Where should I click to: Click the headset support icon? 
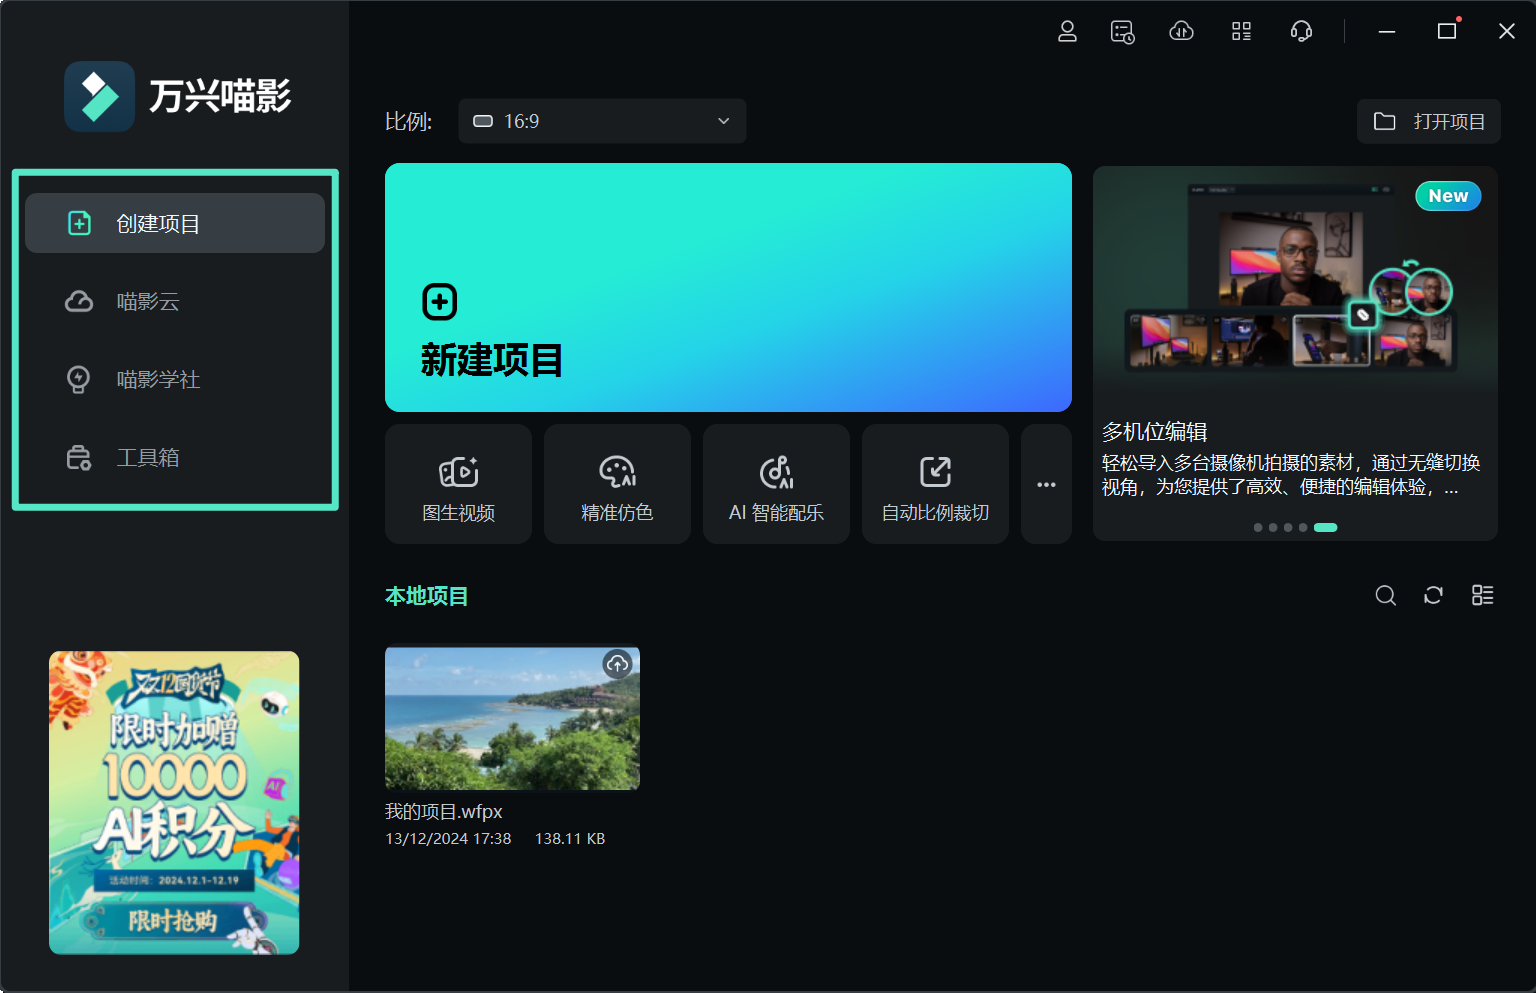click(x=1301, y=31)
